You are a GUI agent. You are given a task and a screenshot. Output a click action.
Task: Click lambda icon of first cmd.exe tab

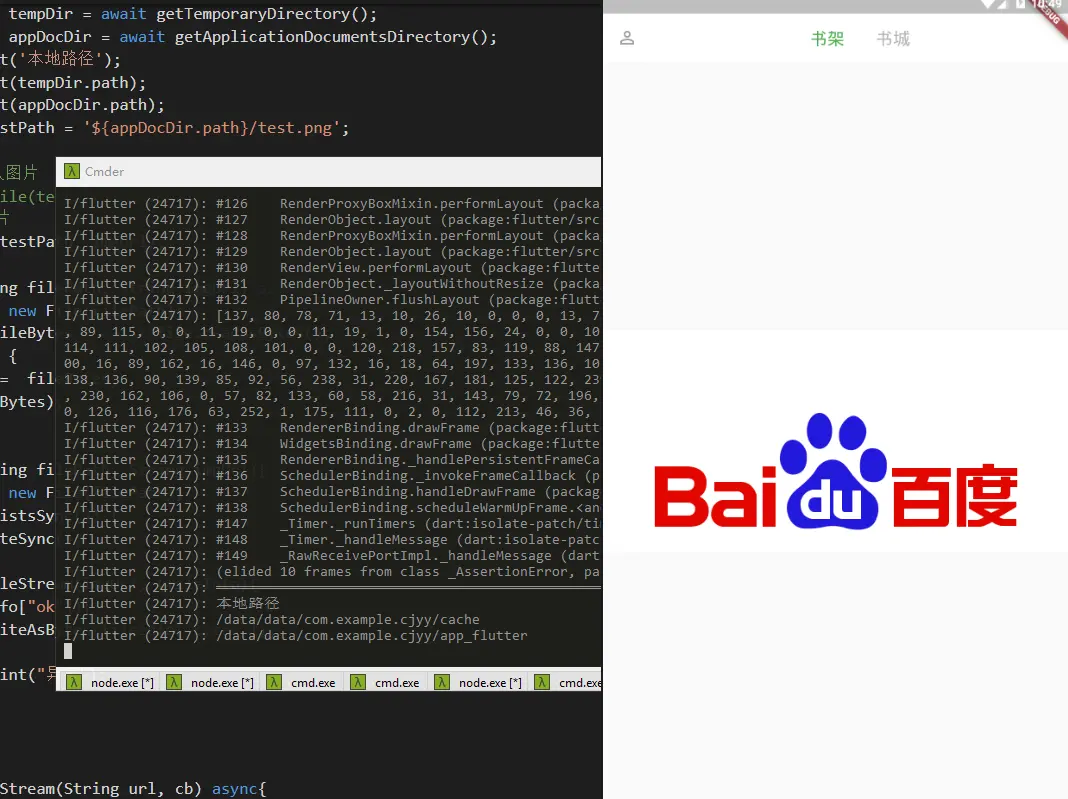[274, 683]
